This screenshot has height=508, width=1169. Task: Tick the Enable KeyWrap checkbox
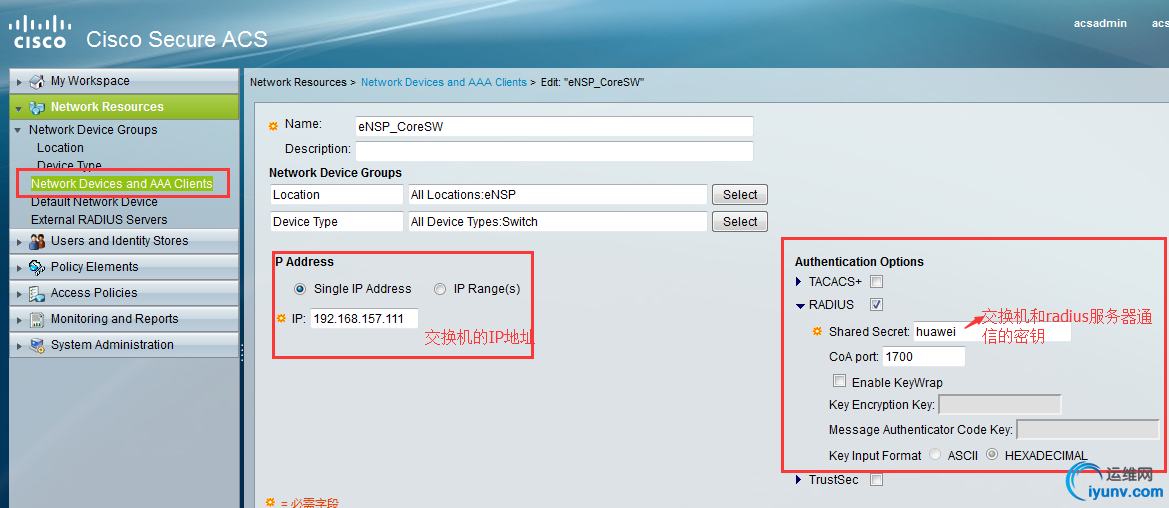point(839,381)
